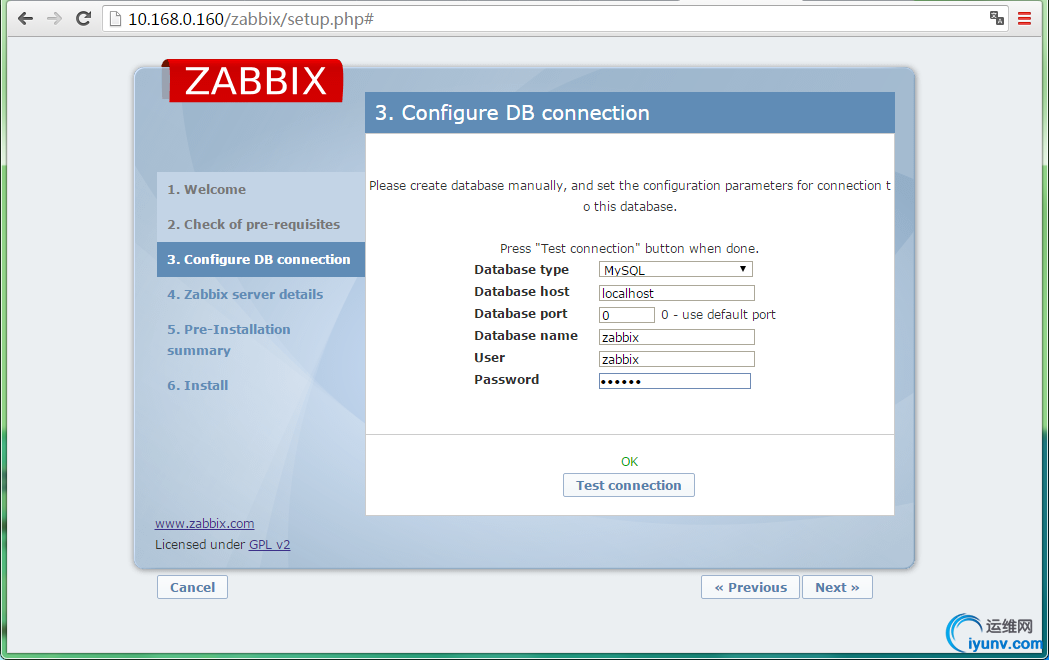Go to « Previous step
This screenshot has height=660, width=1049.
coord(750,587)
